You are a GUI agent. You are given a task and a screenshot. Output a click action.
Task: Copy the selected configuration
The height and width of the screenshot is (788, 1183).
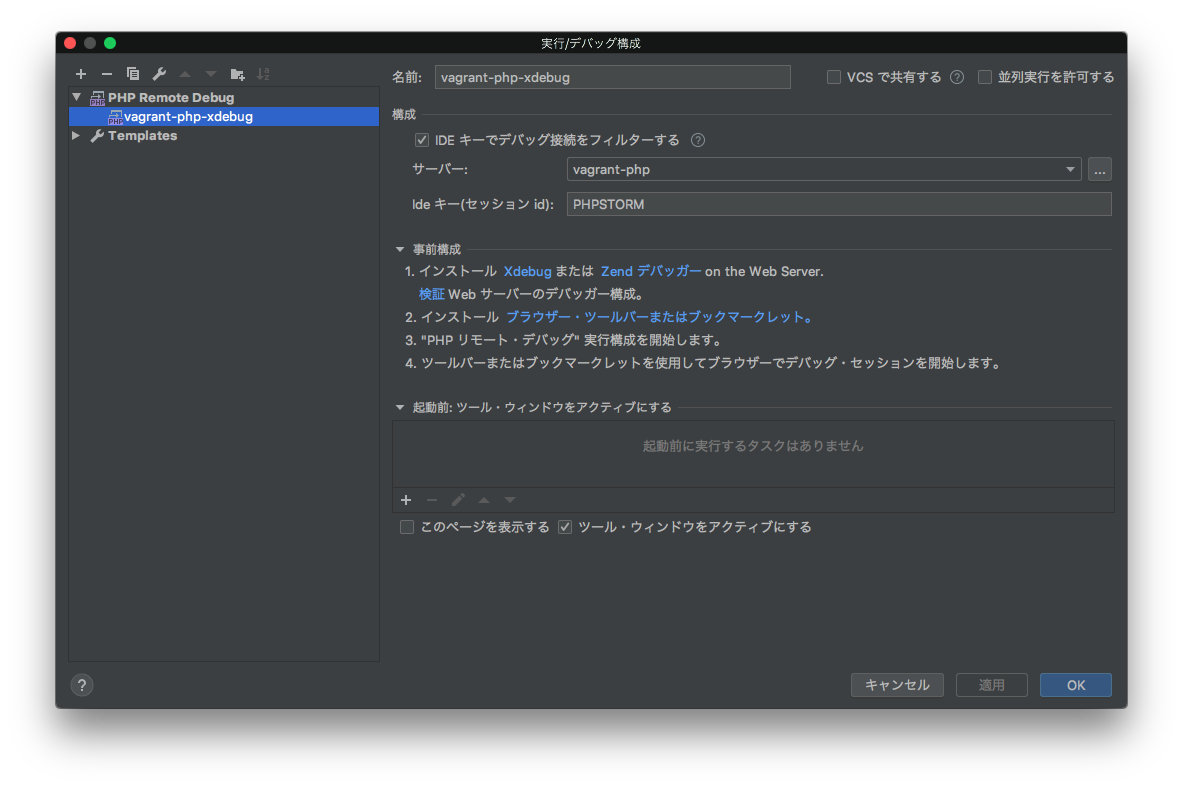click(133, 74)
